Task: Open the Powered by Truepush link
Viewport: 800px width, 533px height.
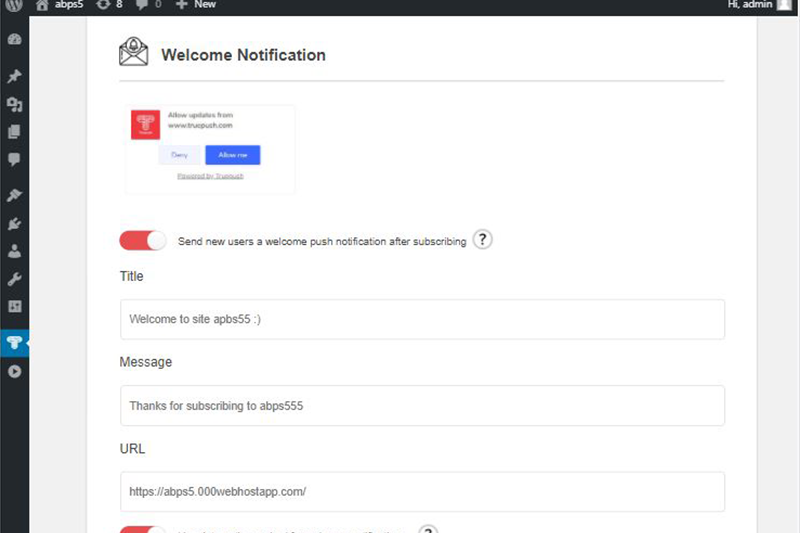Action: [x=210, y=176]
